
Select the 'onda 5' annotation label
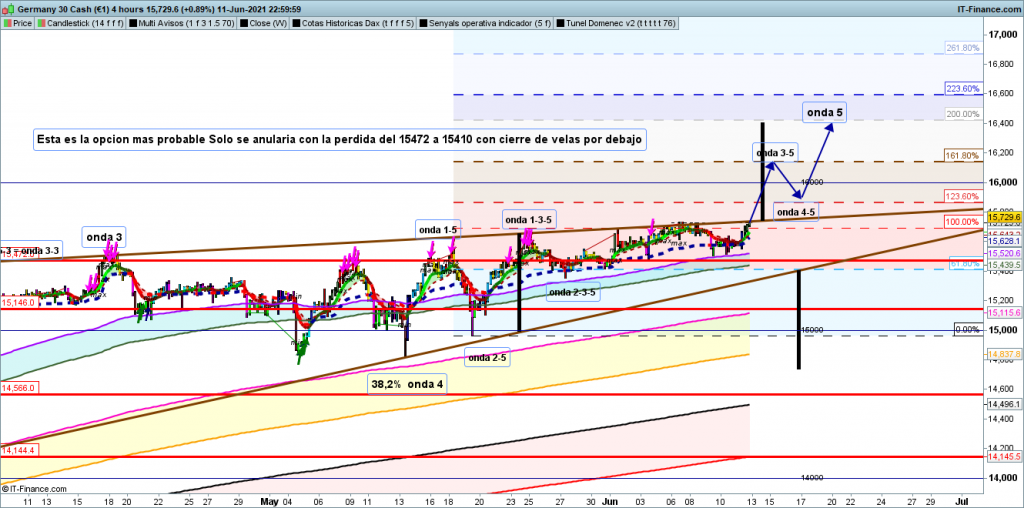click(x=822, y=112)
